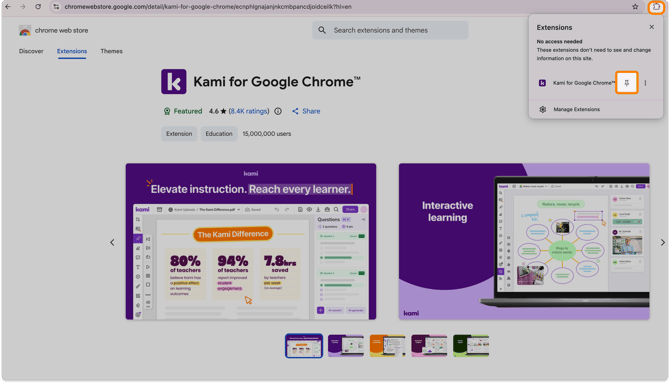This screenshot has height=383, width=670.
Task: Click the chrome web store title
Action: click(x=62, y=30)
